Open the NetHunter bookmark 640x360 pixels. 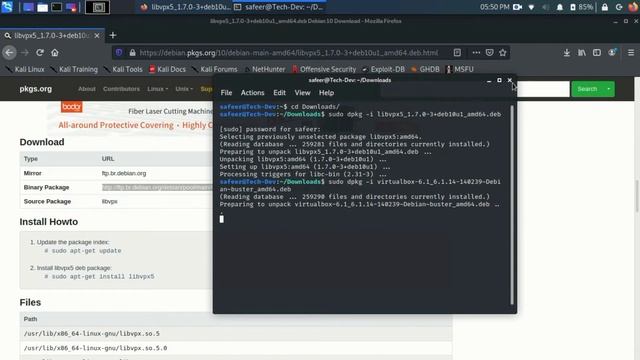click(x=264, y=69)
